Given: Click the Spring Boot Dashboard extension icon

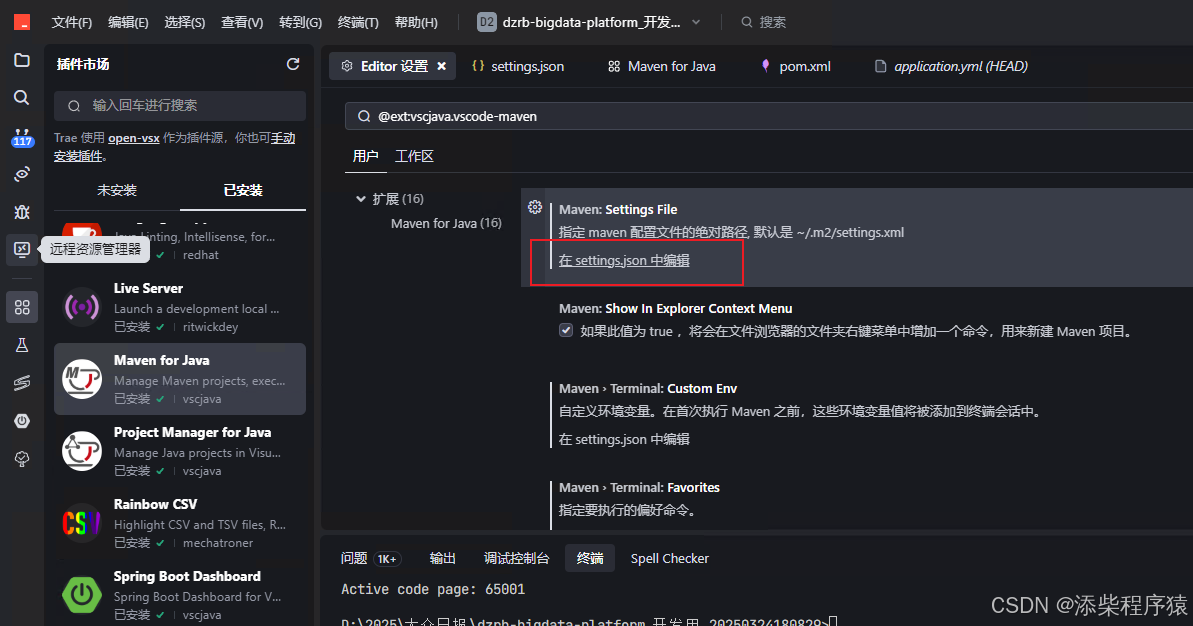Looking at the screenshot, I should (x=81, y=595).
